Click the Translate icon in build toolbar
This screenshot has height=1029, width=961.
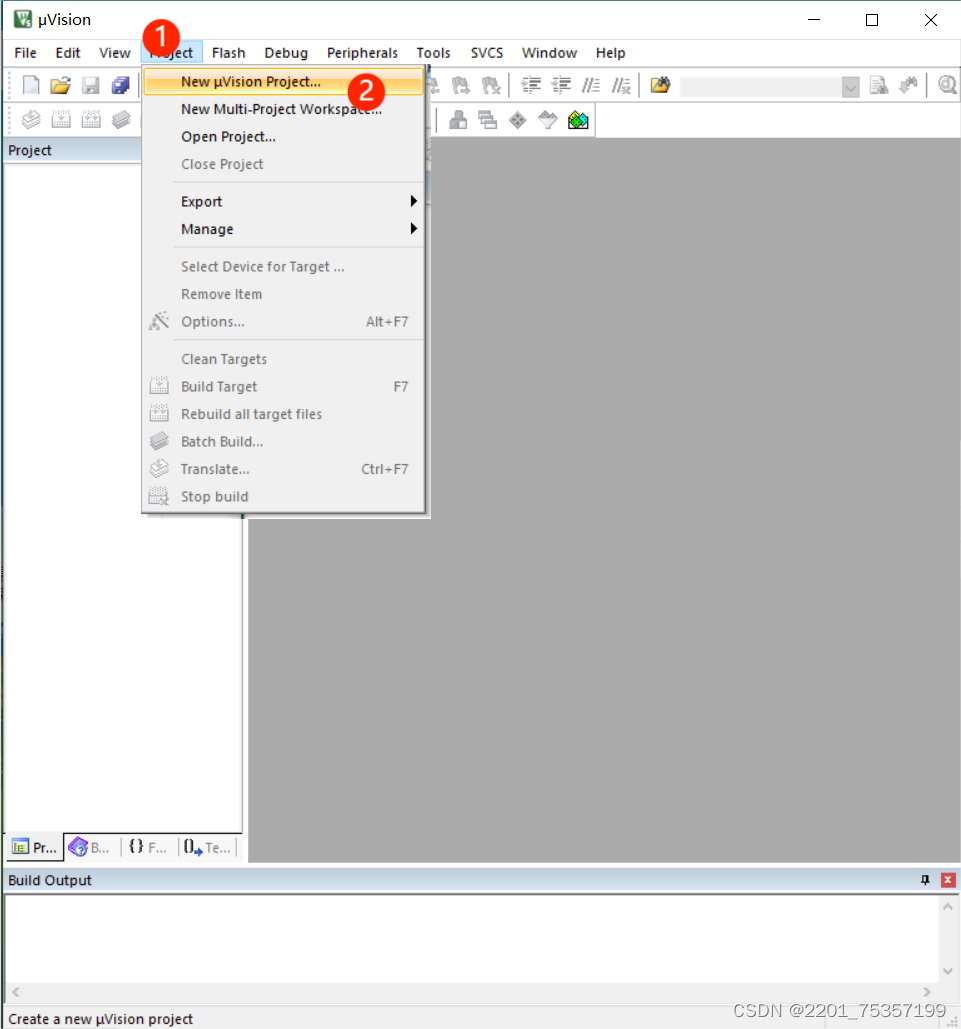[x=31, y=119]
